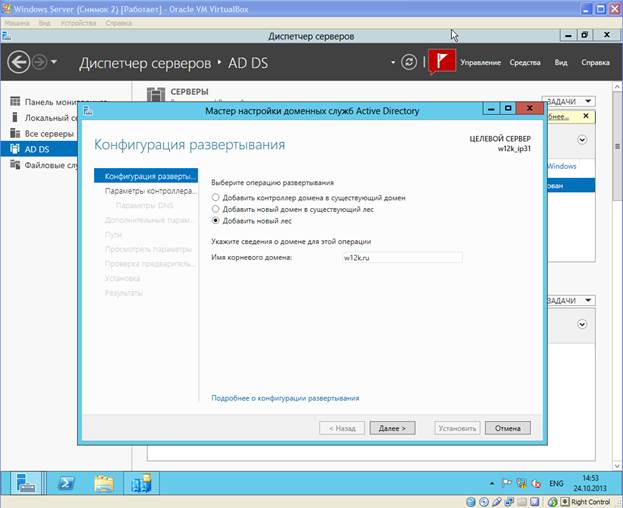Close the yellow notification bar
Screen dimensions: 623x508
tap(586, 116)
